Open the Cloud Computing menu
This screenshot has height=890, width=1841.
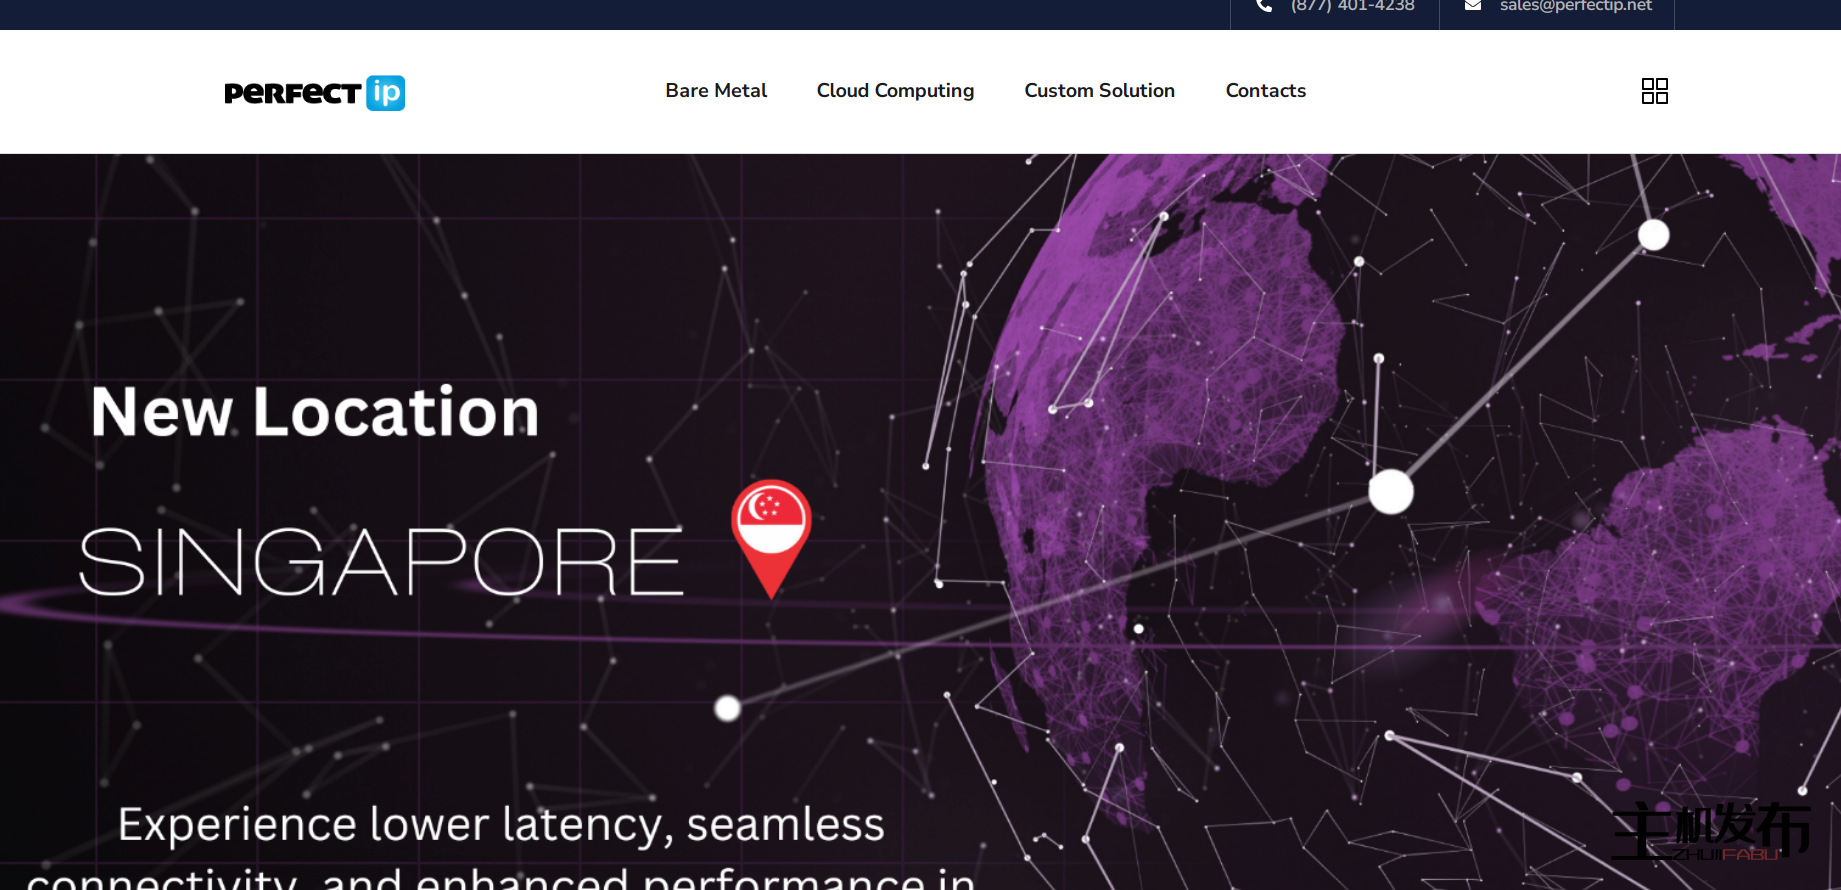click(895, 91)
